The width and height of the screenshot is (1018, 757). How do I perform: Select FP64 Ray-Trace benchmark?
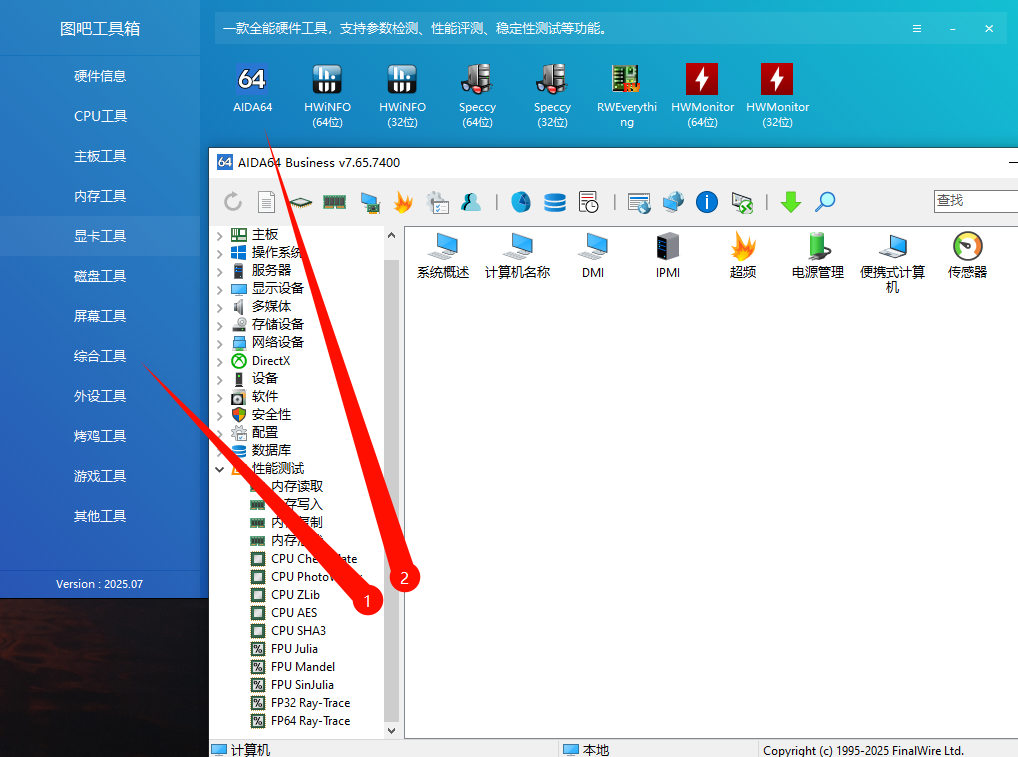coord(310,721)
